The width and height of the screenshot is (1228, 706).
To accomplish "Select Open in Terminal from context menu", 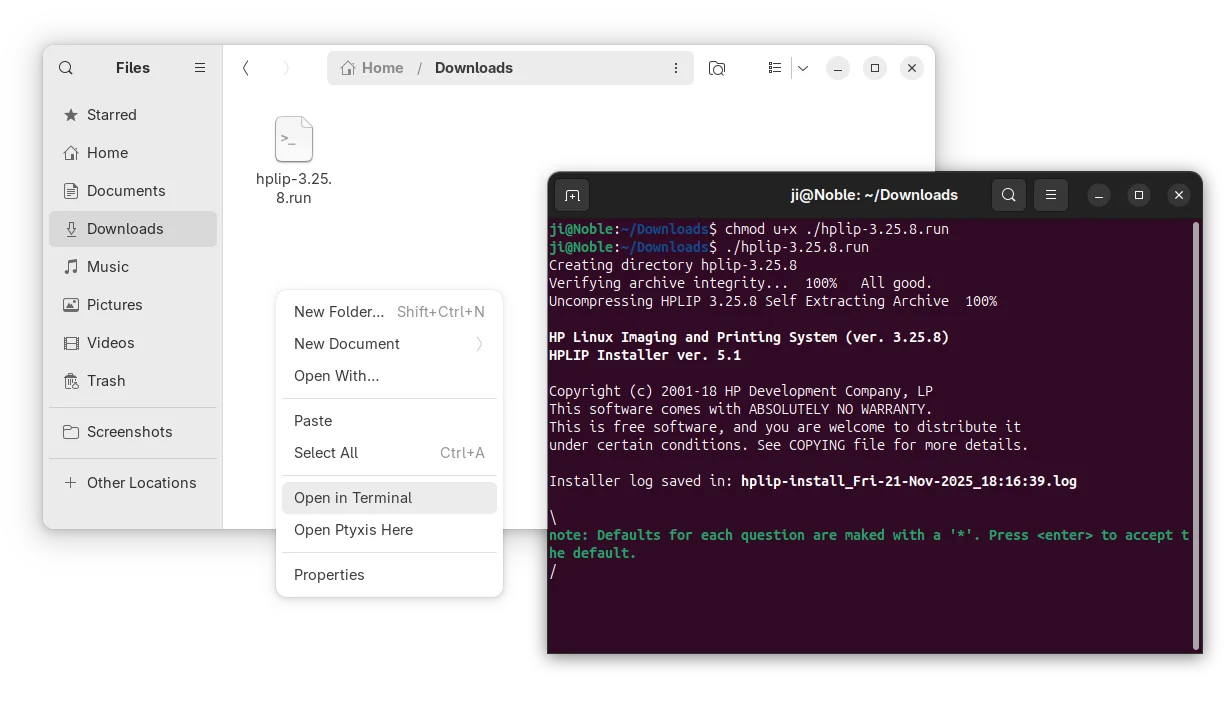I will 389,498.
